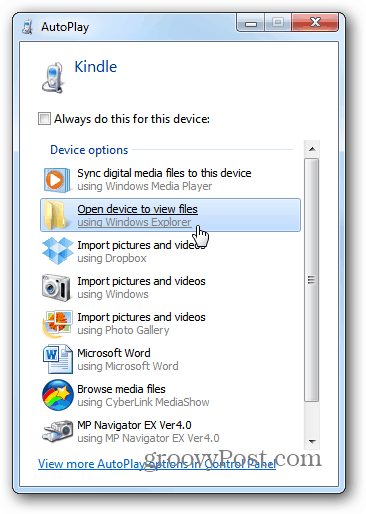
Task: Click the Kindle device icon
Action: click(53, 77)
